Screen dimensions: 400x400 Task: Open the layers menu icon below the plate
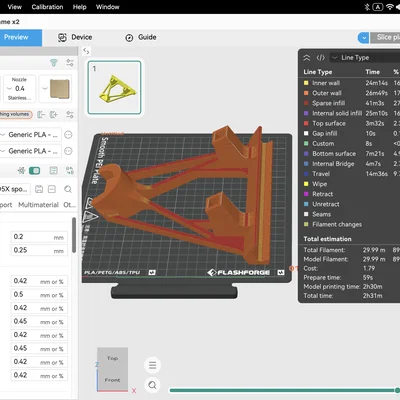pyautogui.click(x=152, y=365)
